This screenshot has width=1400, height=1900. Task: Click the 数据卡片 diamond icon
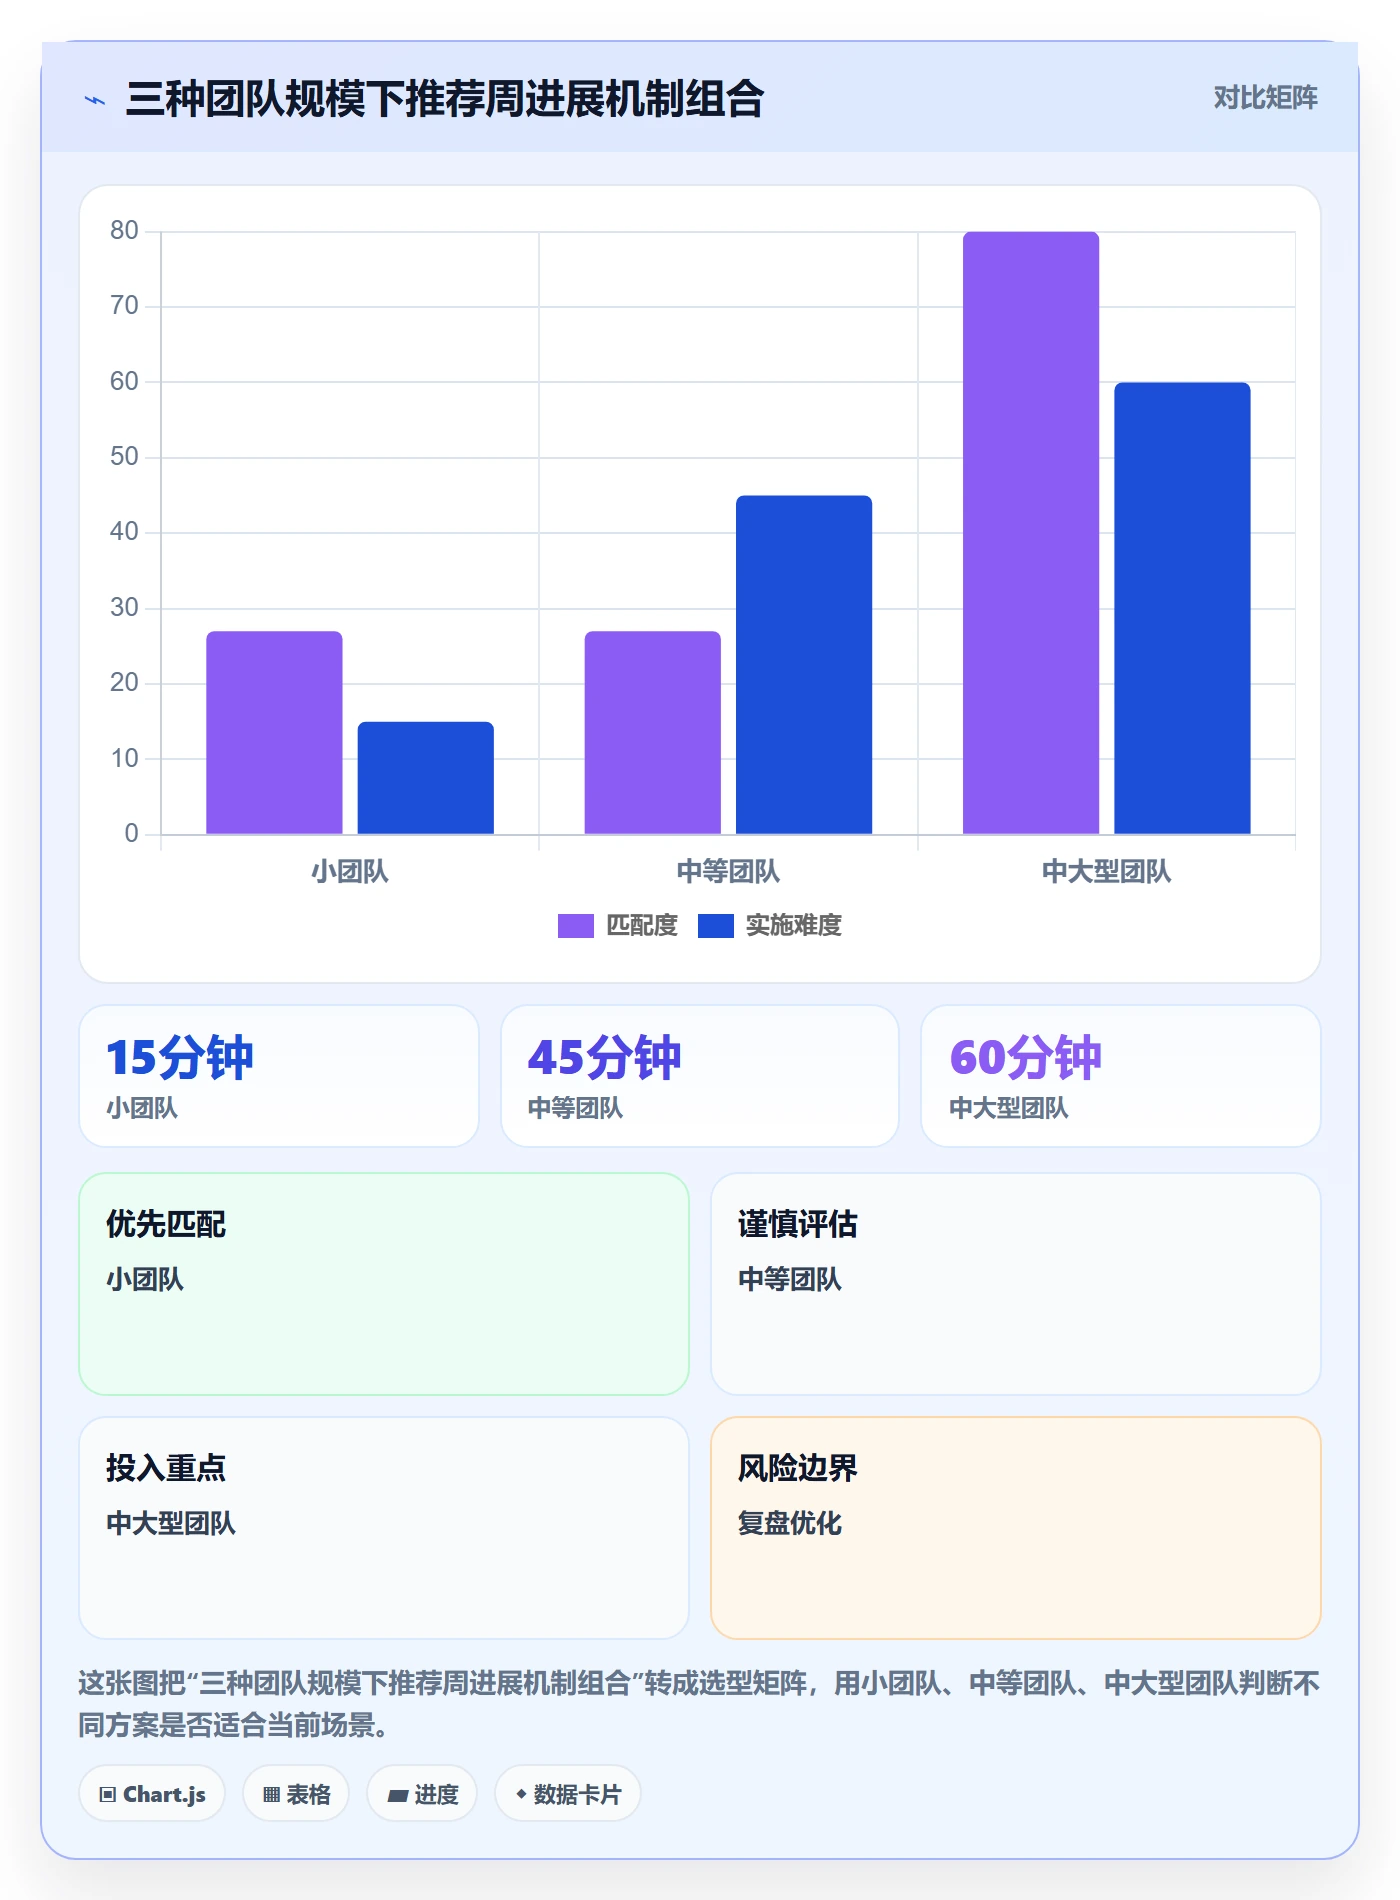coord(521,1795)
